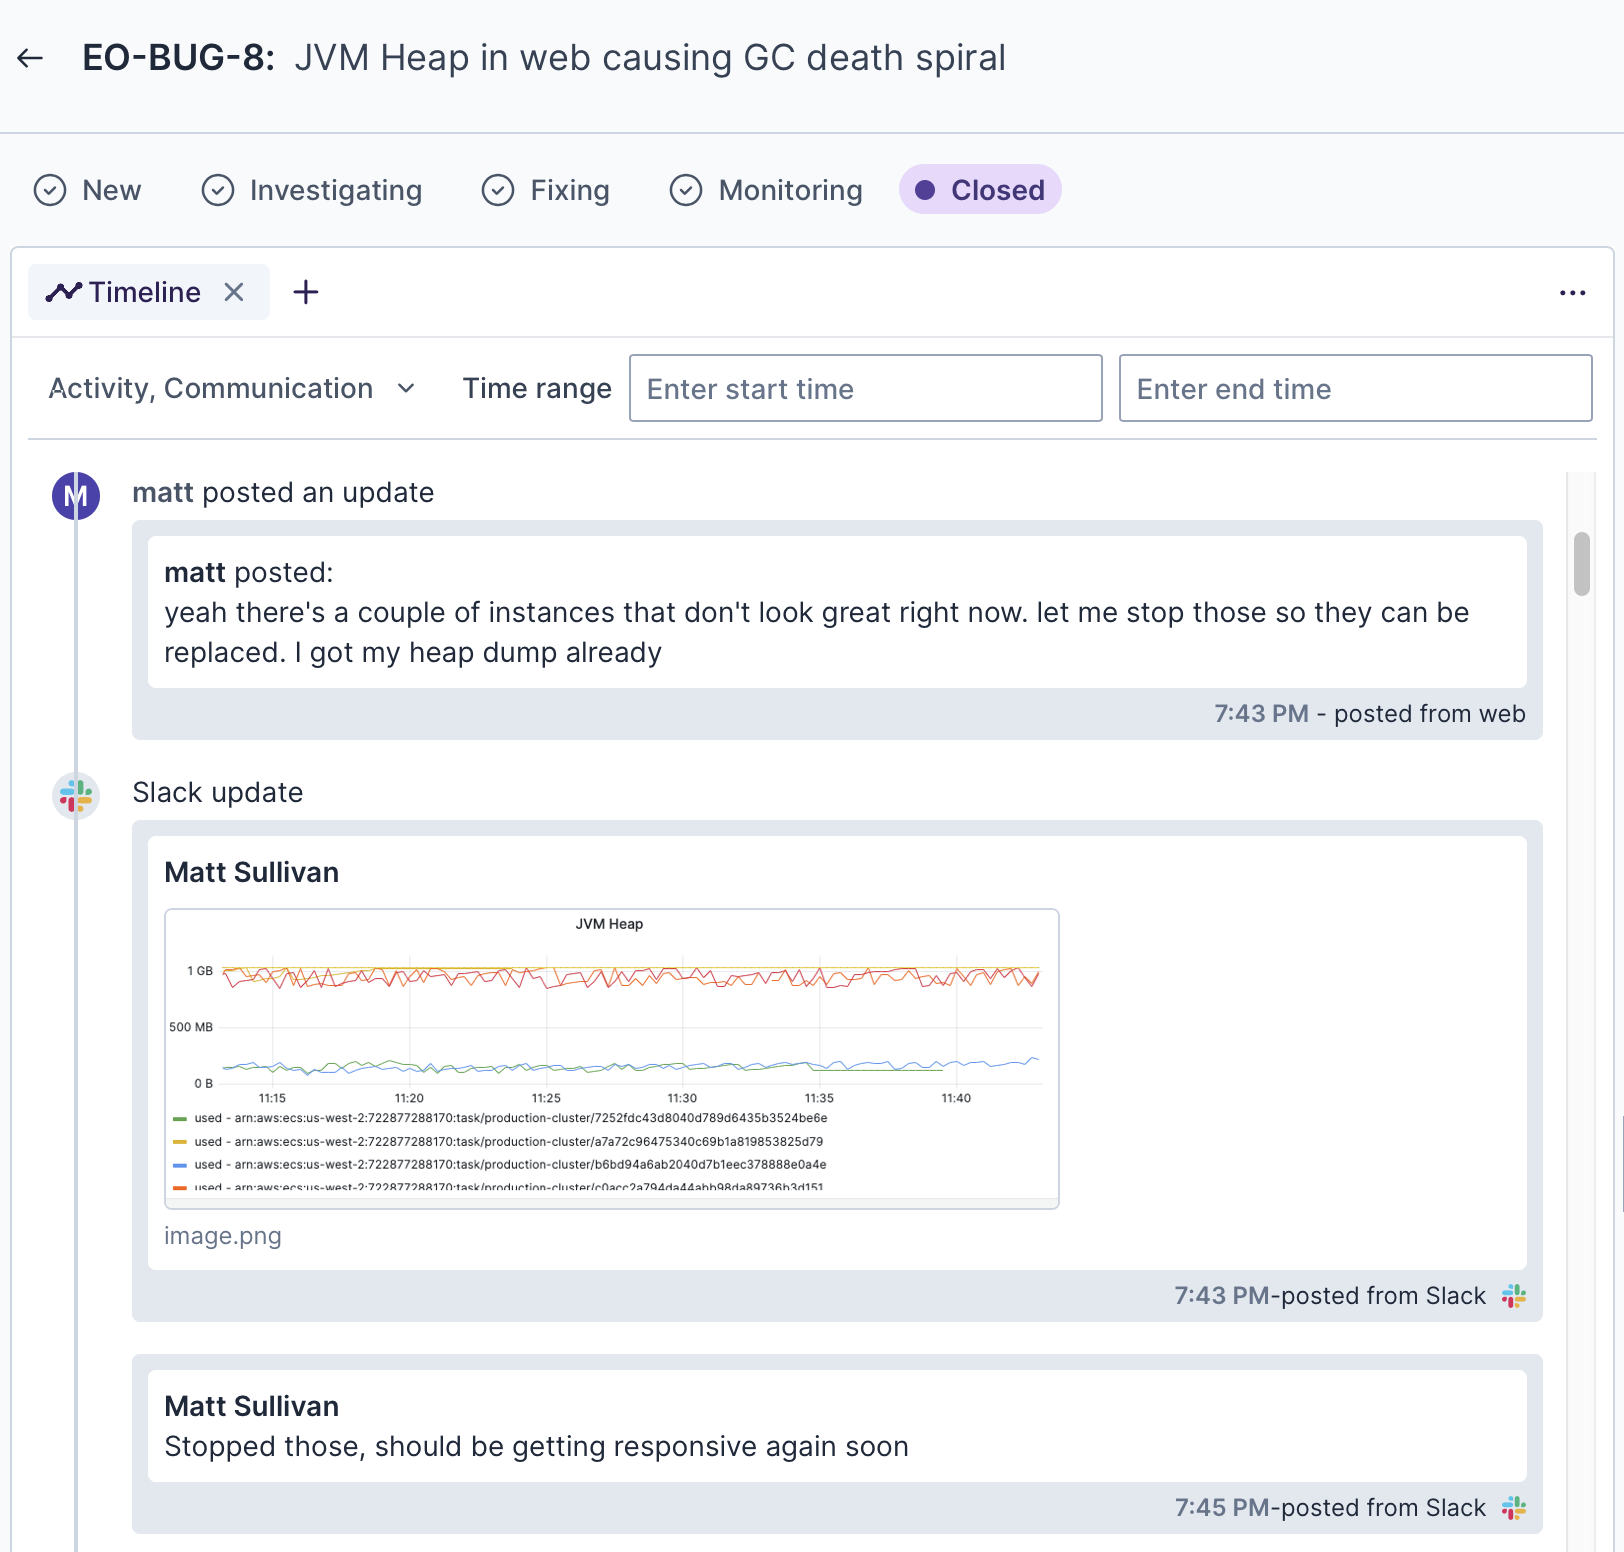Click the EO-BUG-8 incident ID
This screenshot has width=1624, height=1552.
(178, 58)
